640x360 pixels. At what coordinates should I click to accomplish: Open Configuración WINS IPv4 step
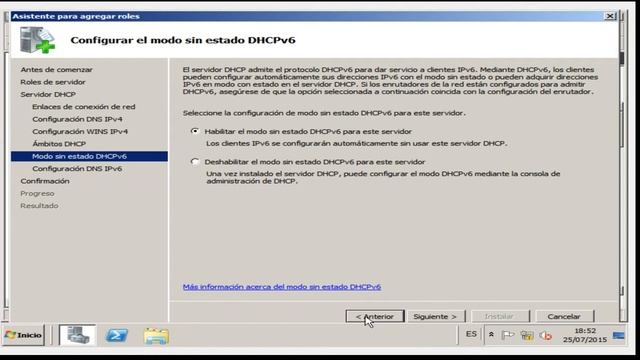pyautogui.click(x=80, y=131)
